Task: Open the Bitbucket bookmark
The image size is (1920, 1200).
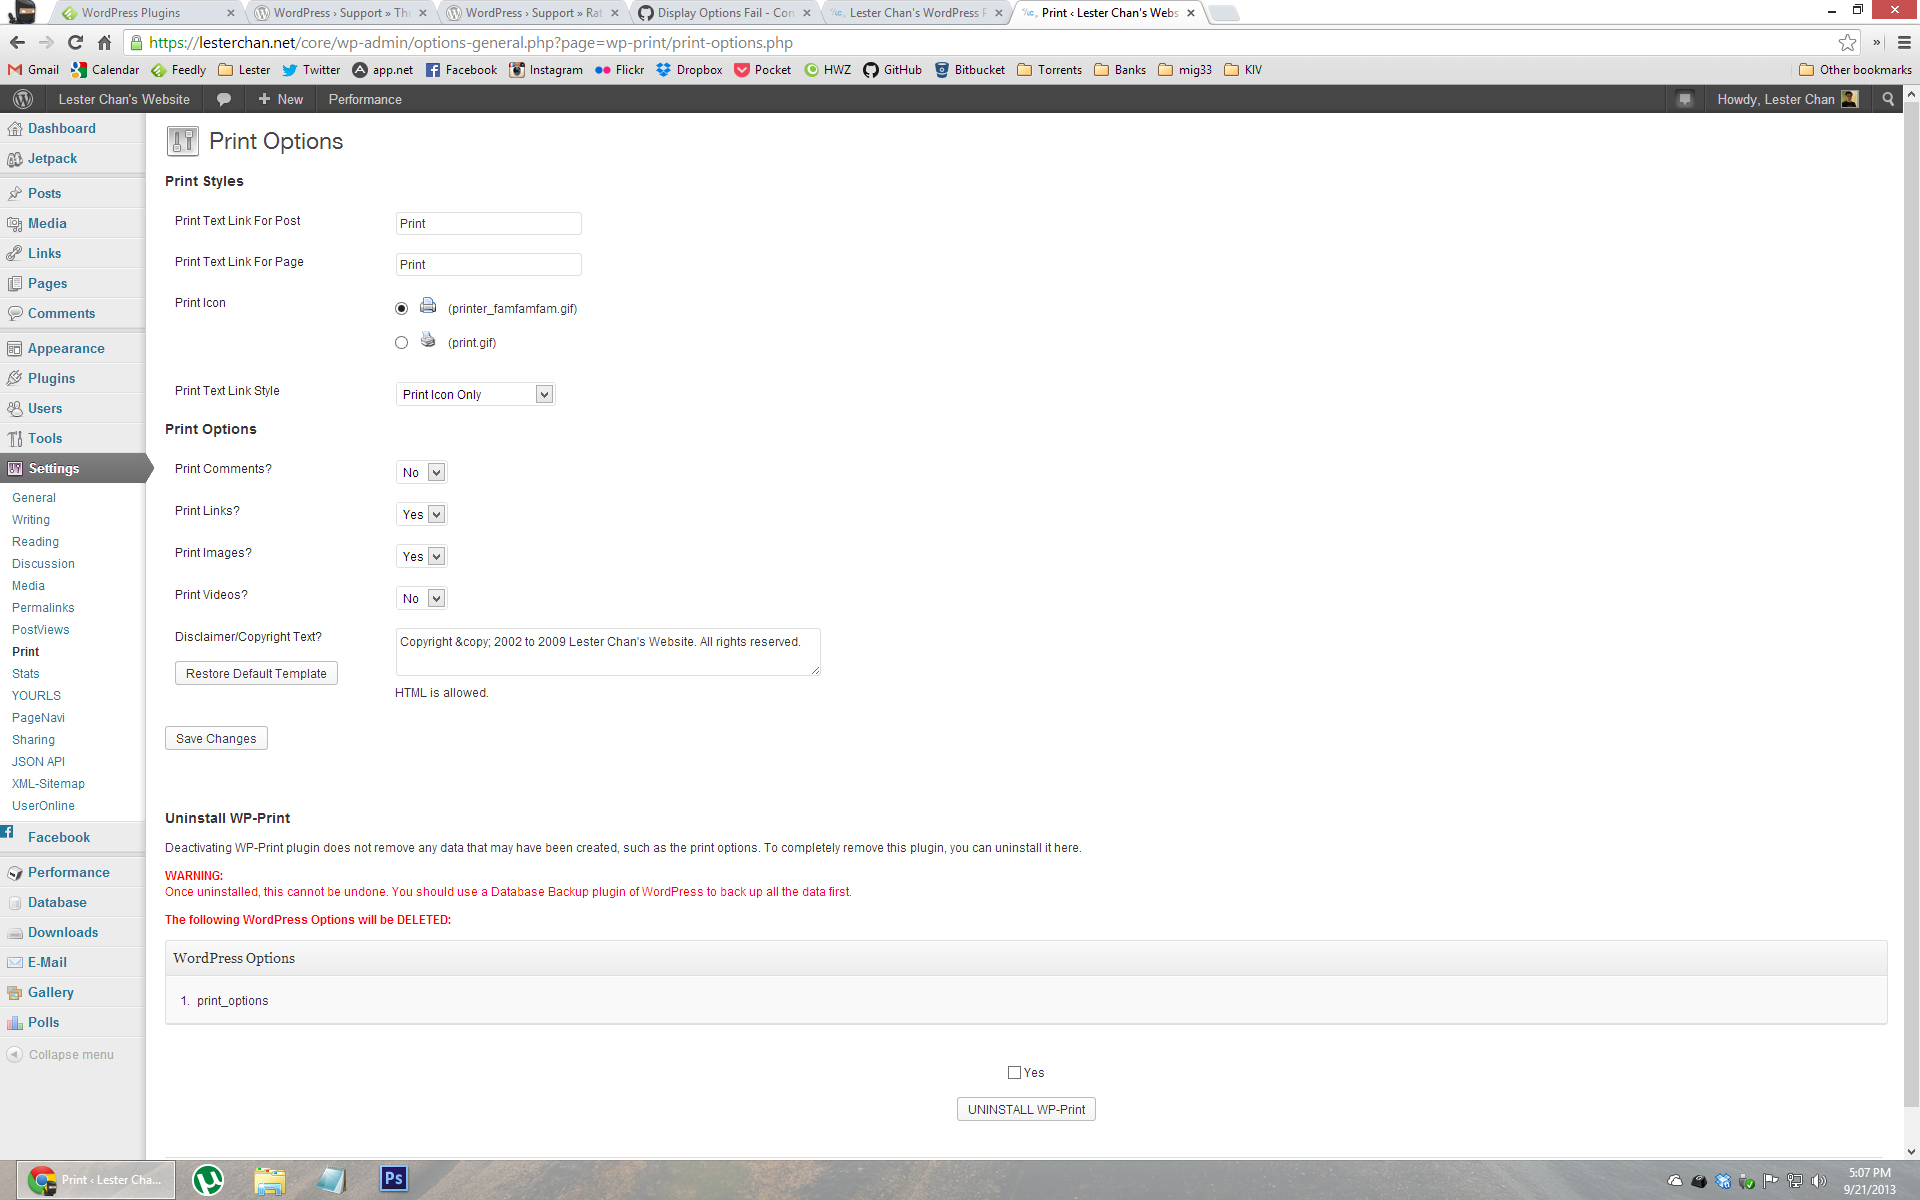Action: [x=969, y=70]
